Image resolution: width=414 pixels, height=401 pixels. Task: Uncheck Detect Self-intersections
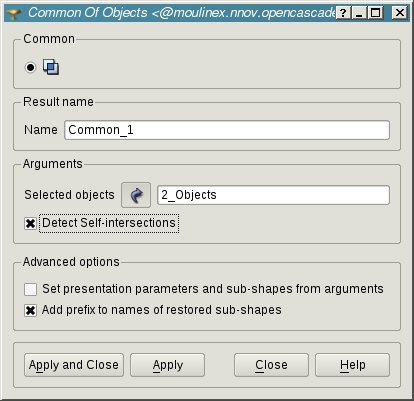(30, 223)
